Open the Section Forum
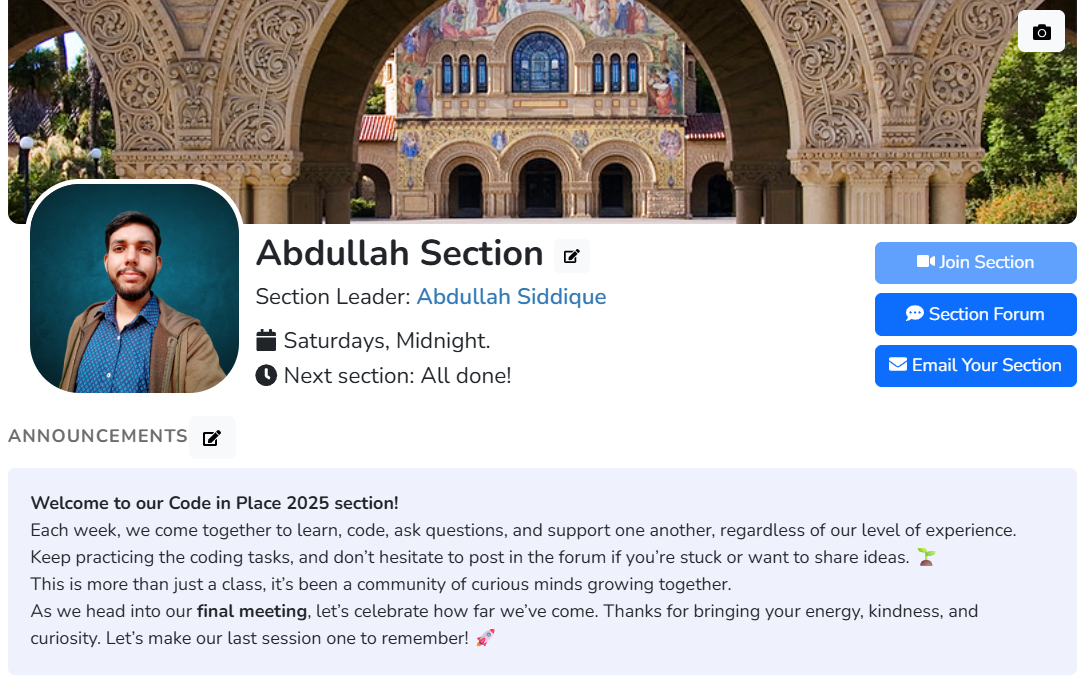 point(975,314)
